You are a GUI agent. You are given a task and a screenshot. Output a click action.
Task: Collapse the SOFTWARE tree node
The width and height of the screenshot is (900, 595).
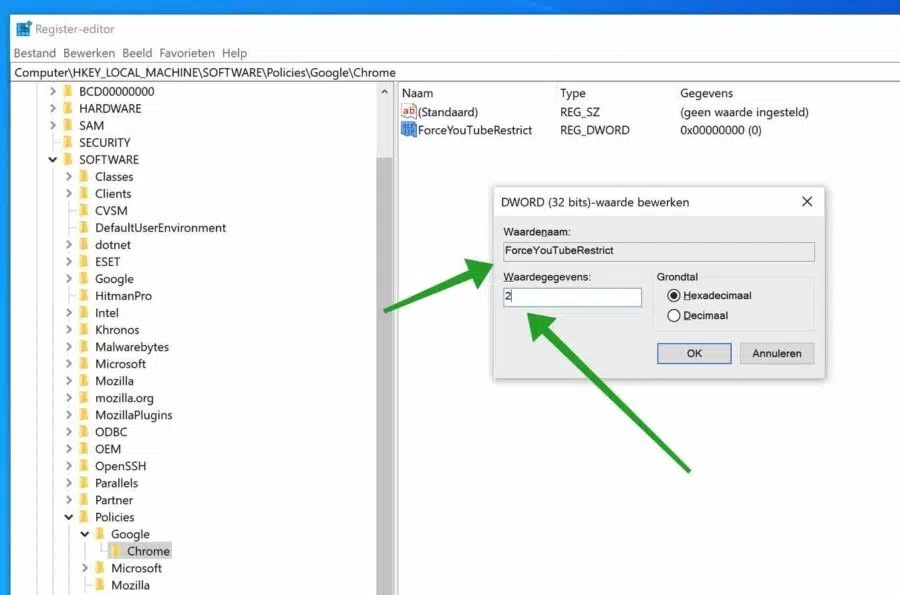pyautogui.click(x=53, y=160)
